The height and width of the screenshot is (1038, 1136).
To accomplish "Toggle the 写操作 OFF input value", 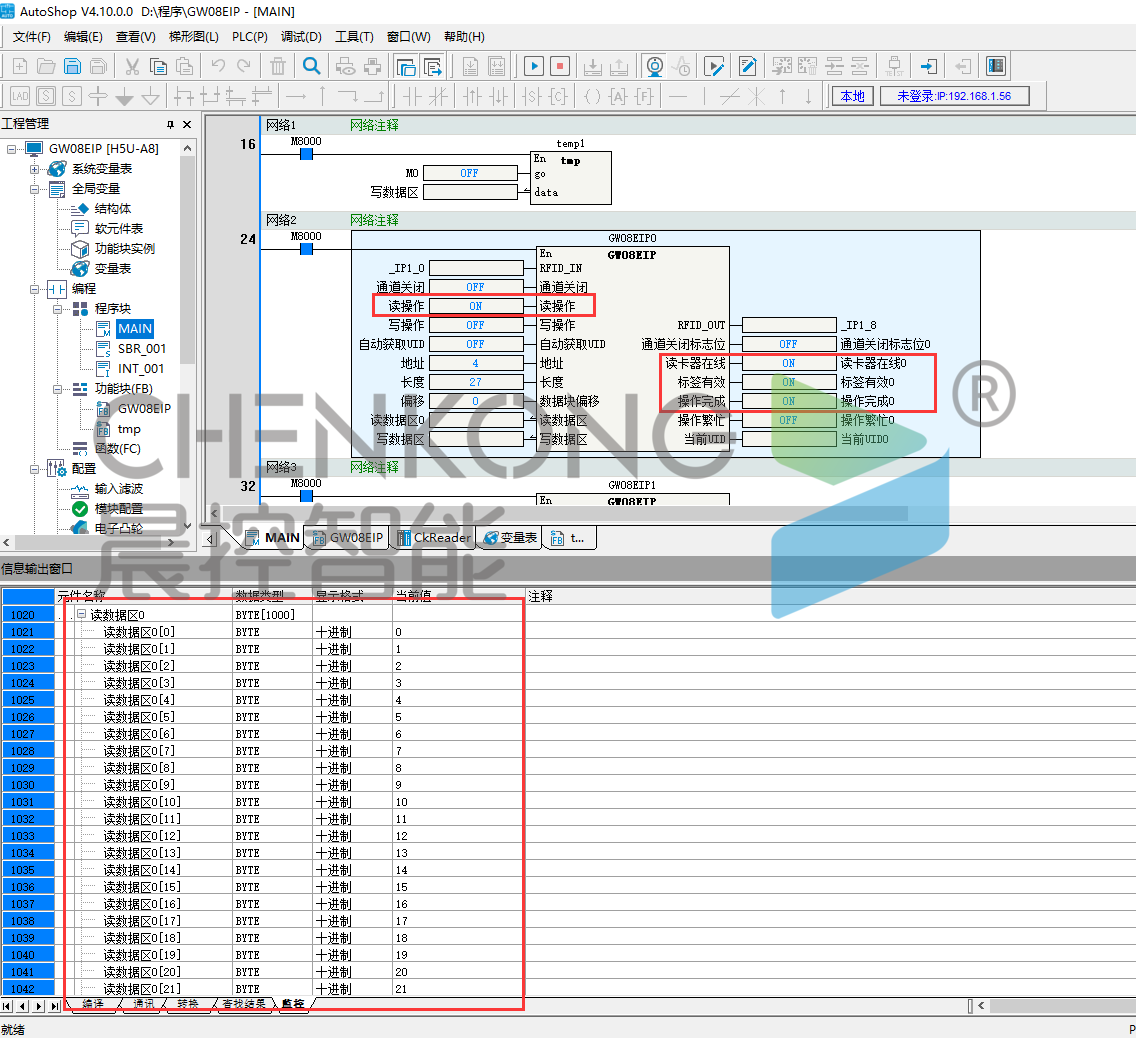I will 475,325.
